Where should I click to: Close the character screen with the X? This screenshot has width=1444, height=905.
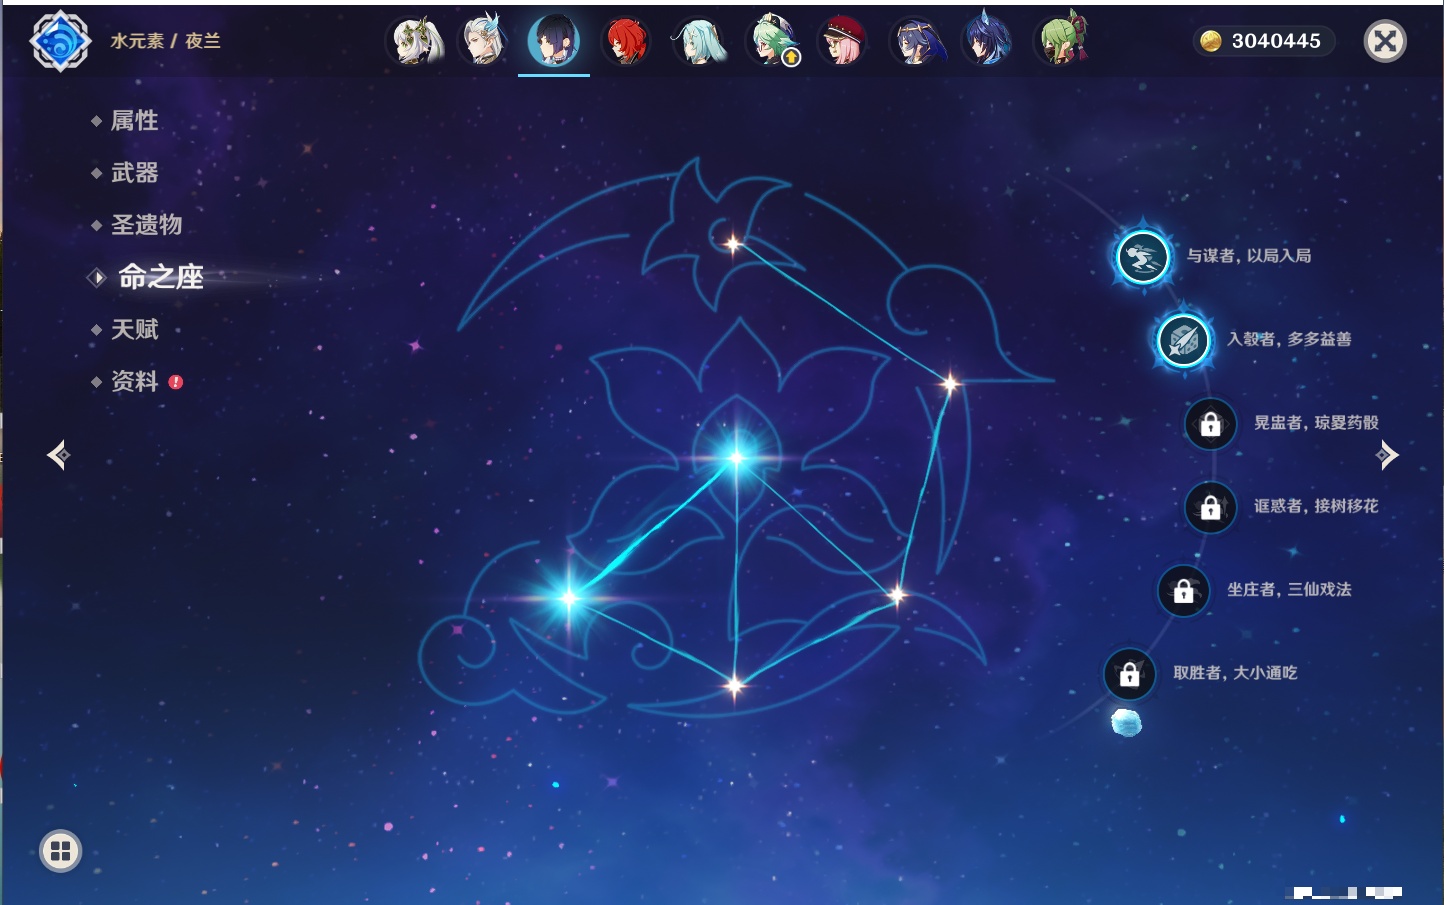1385,41
